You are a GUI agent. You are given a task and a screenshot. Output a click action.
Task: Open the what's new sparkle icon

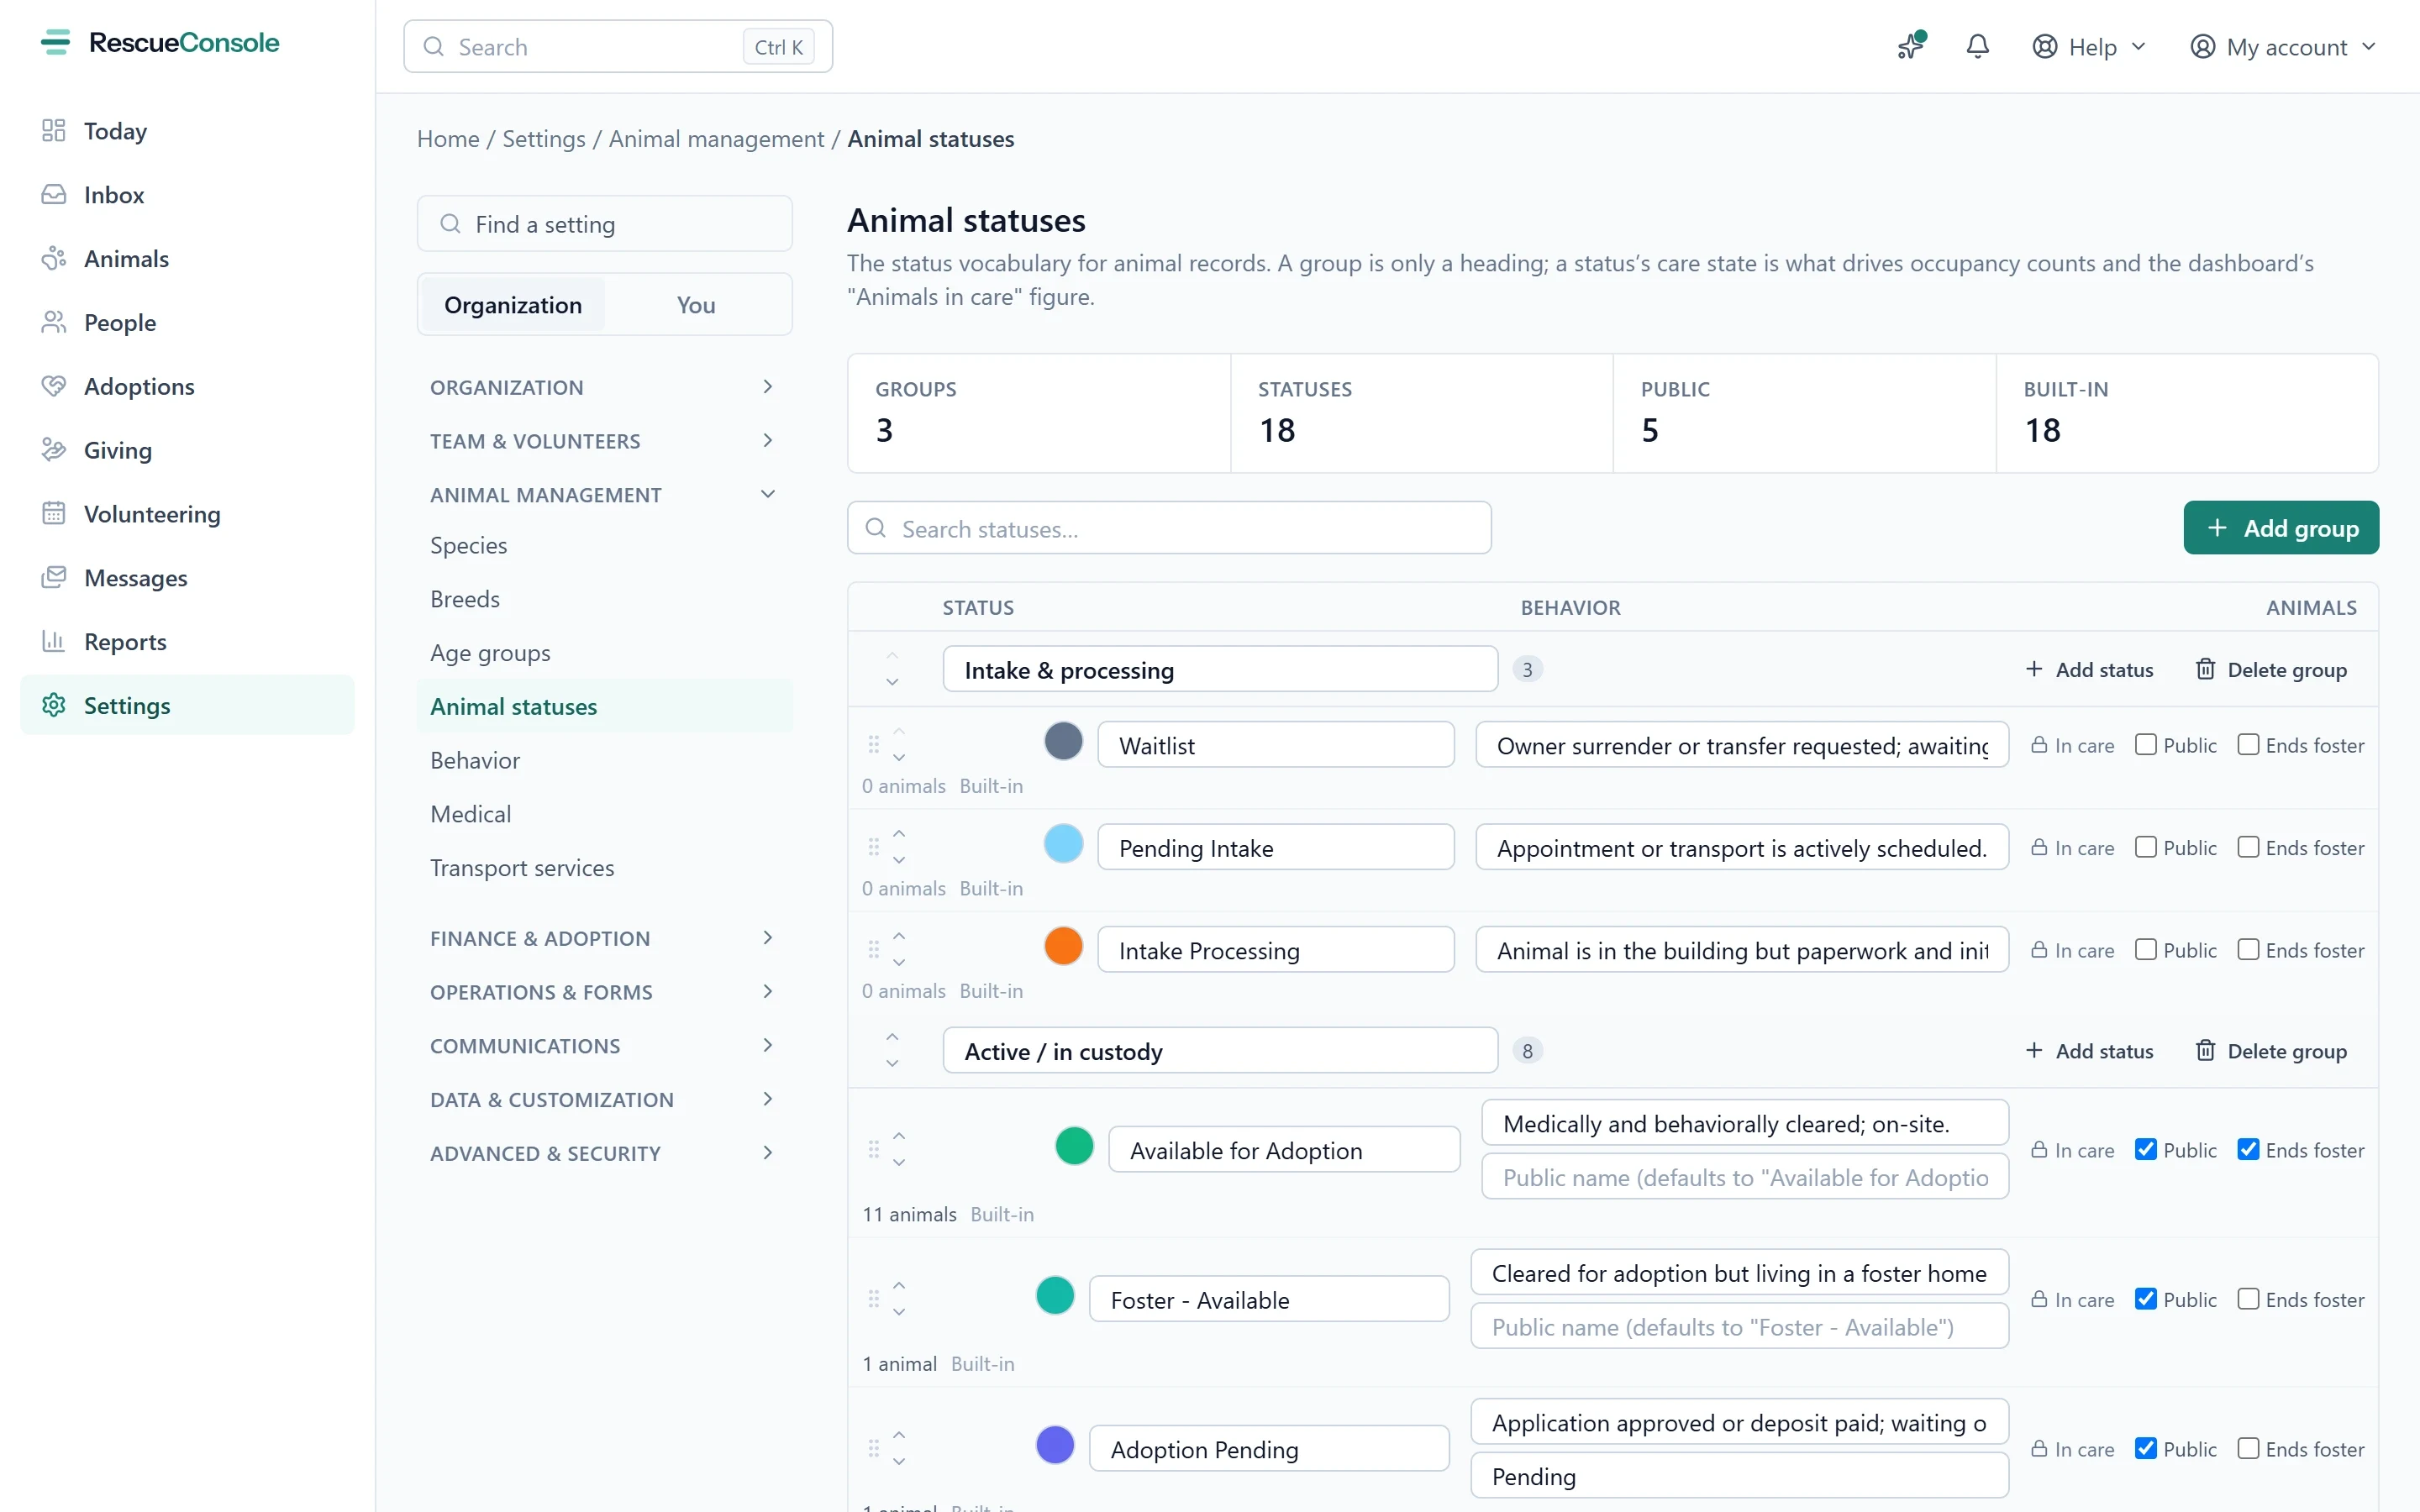pos(1911,46)
